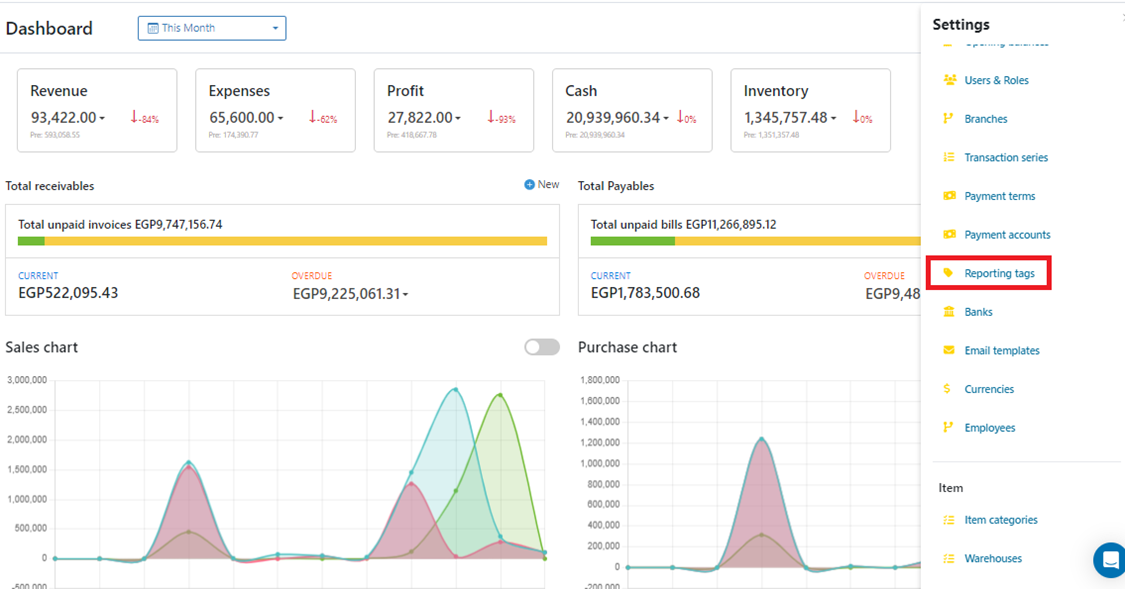Viewport: 1125px width, 589px height.
Task: Click the Users & Roles people icon
Action: coord(949,80)
